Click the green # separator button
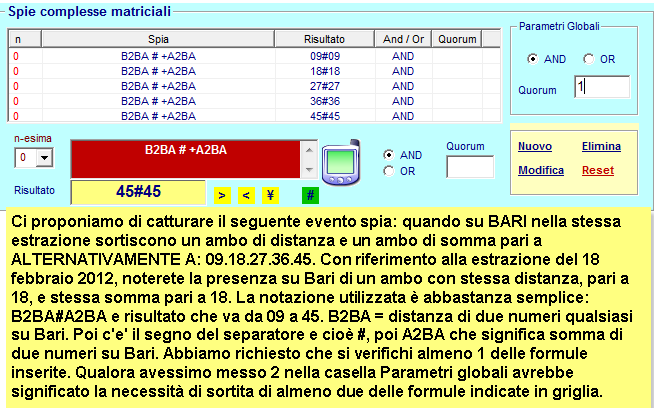The height and width of the screenshot is (408, 654). pyautogui.click(x=310, y=195)
